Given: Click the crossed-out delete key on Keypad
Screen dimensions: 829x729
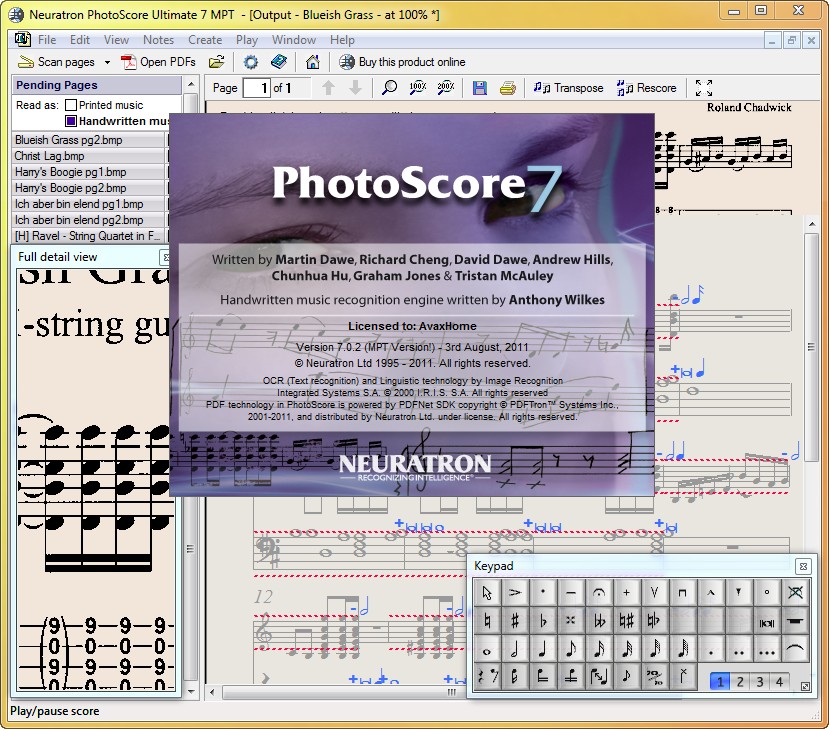Looking at the screenshot, I should [795, 593].
